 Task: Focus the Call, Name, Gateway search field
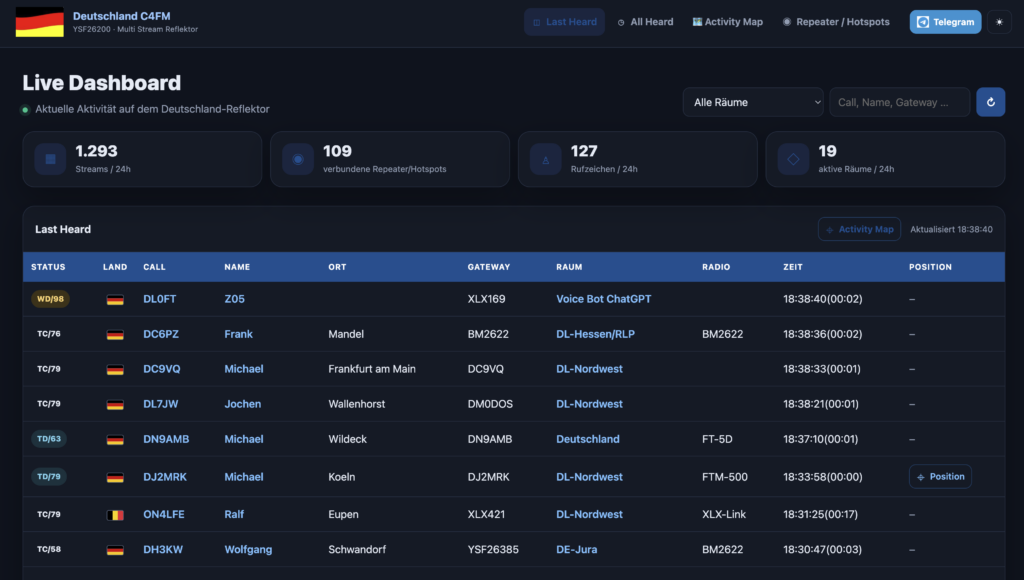(899, 102)
